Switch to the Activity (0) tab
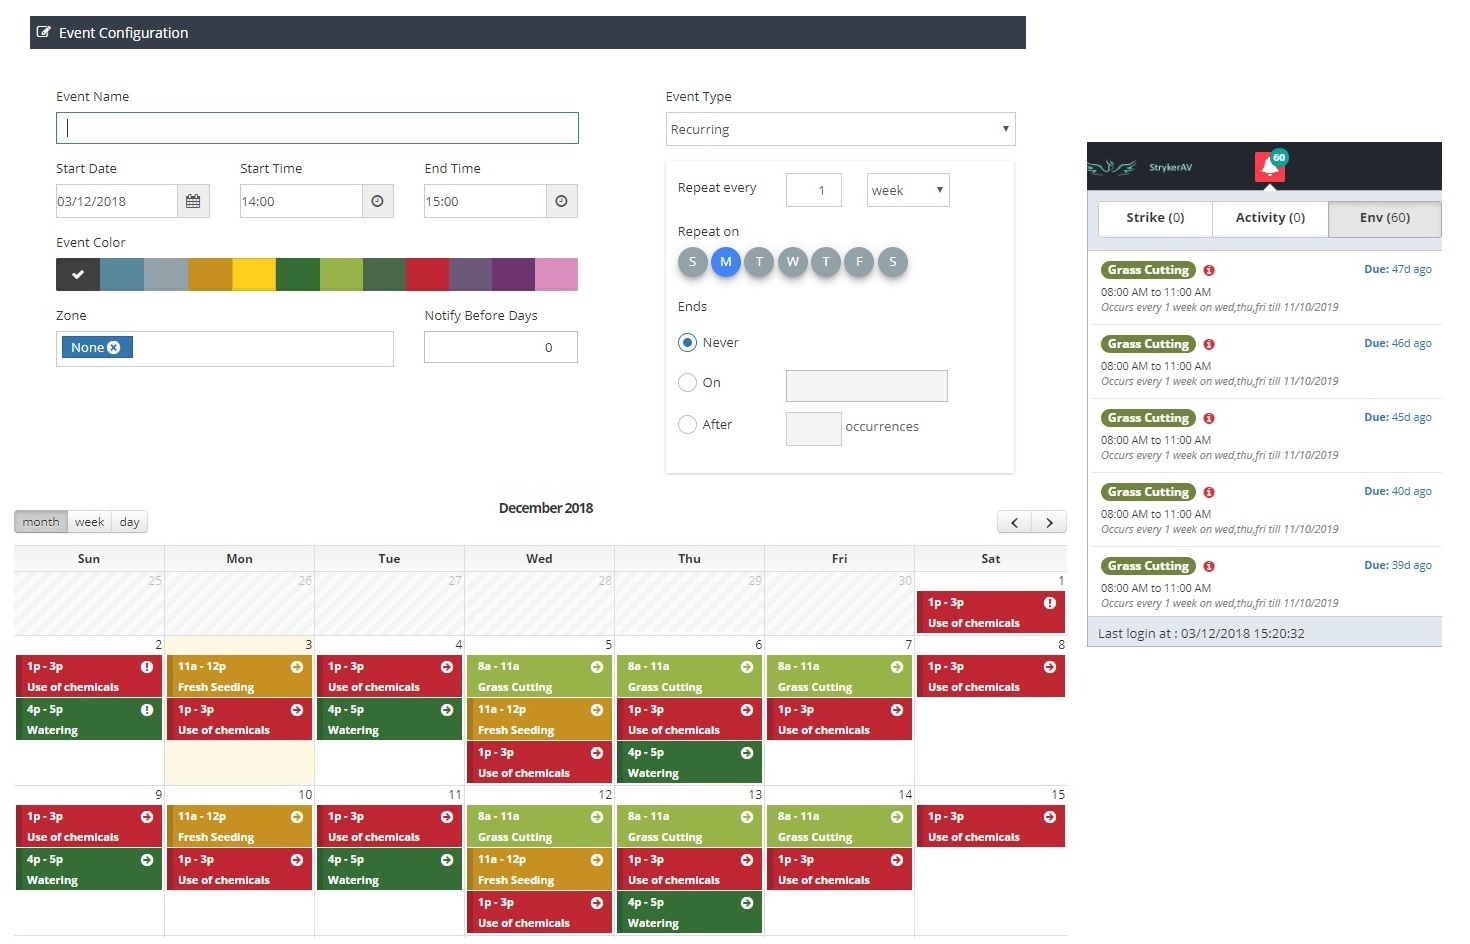 click(x=1270, y=218)
